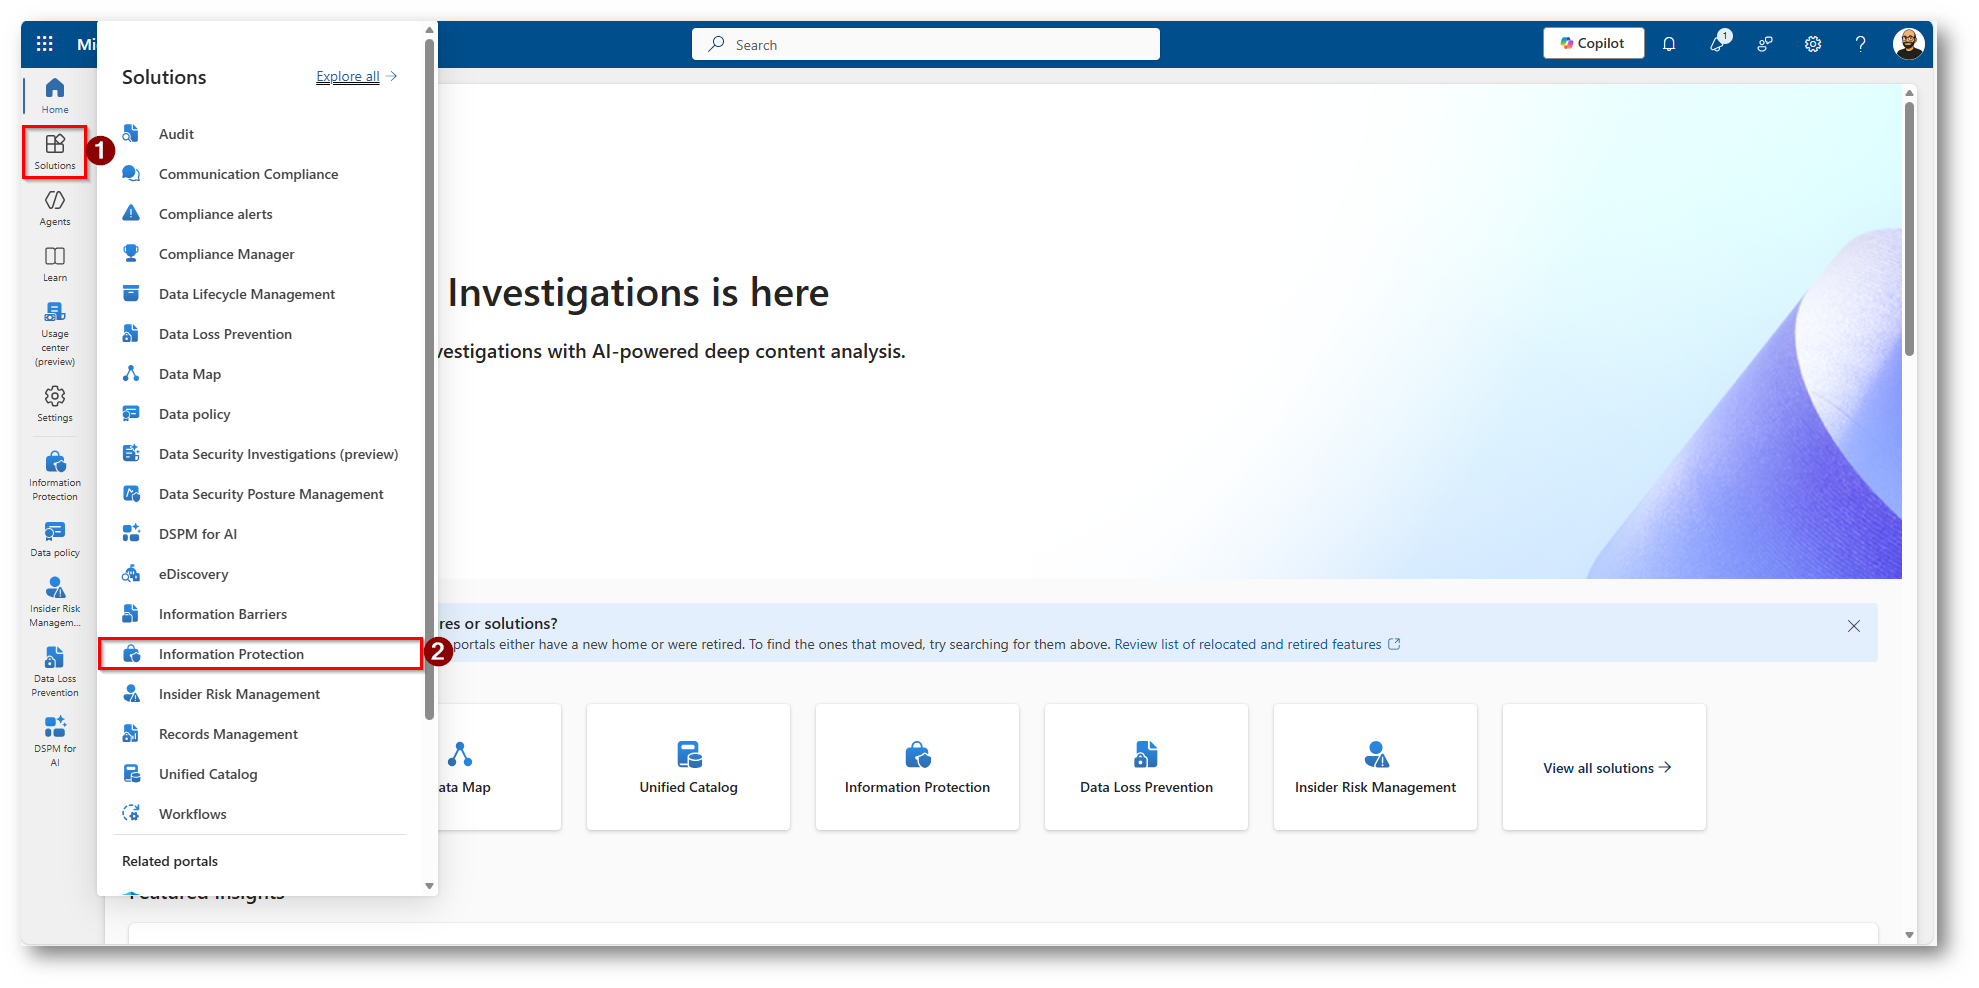Dismiss the info banner with X

click(1853, 626)
